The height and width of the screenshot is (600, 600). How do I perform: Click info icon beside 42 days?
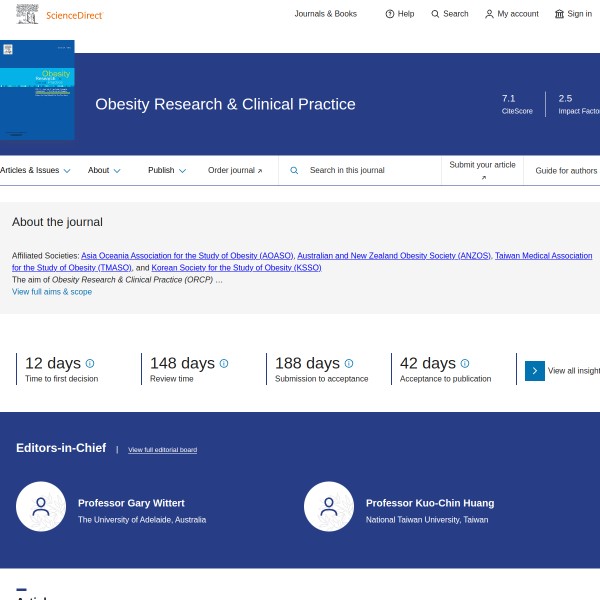point(465,363)
